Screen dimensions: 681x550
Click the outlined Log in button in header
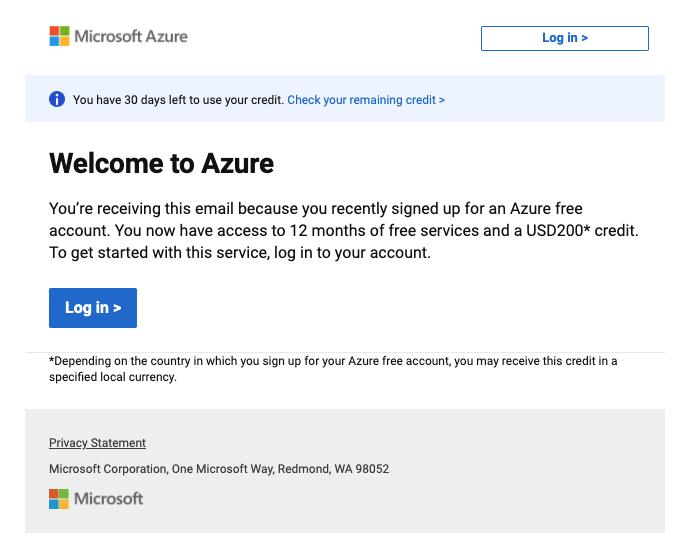point(565,38)
